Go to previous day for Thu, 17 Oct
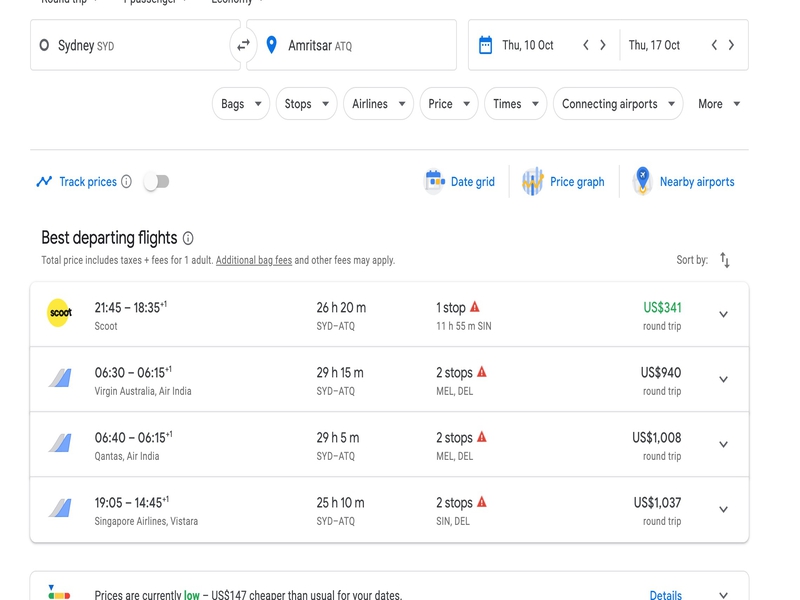The width and height of the screenshot is (800, 600). pos(714,45)
